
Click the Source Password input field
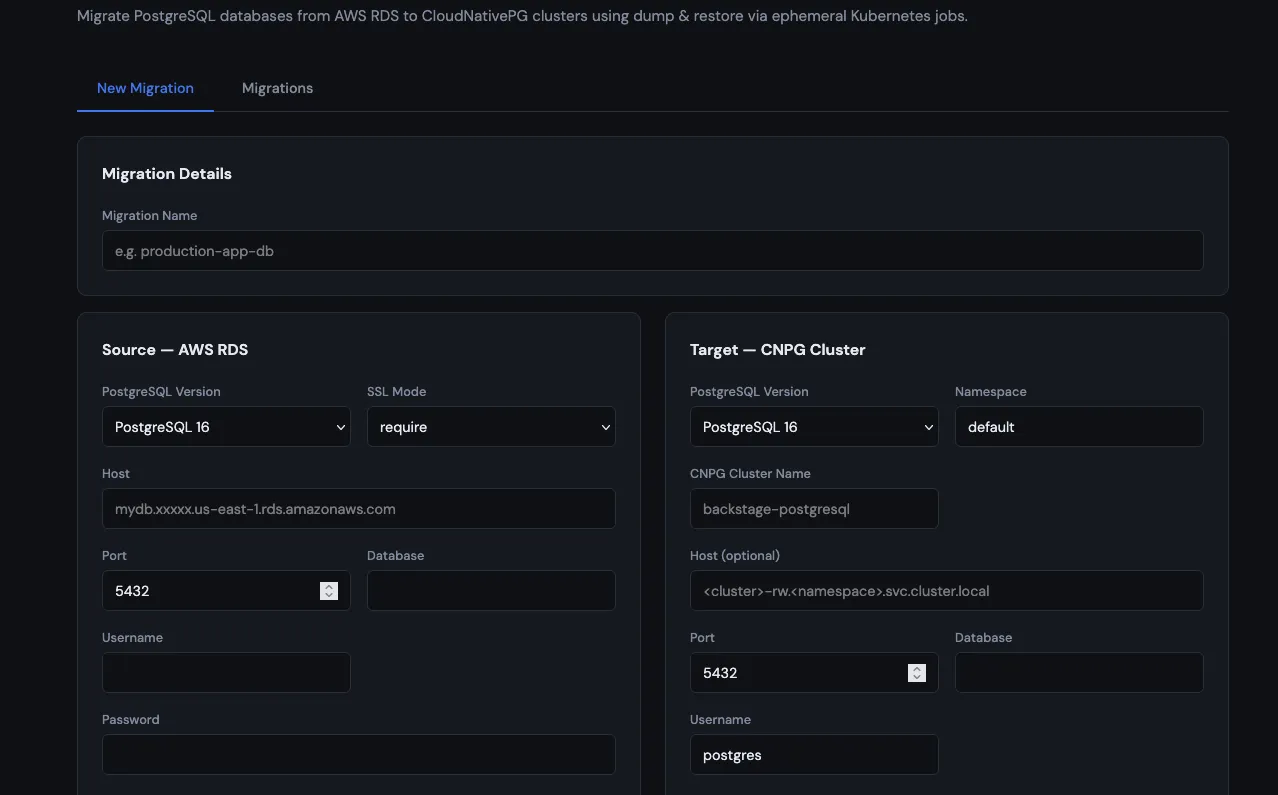[358, 755]
